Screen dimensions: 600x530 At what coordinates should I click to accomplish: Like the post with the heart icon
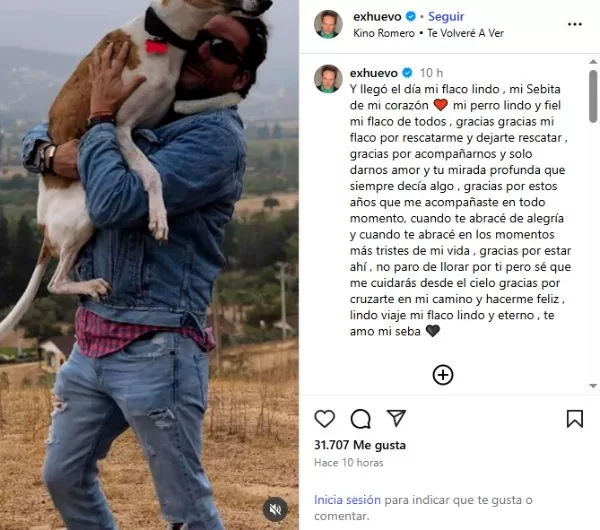(324, 419)
